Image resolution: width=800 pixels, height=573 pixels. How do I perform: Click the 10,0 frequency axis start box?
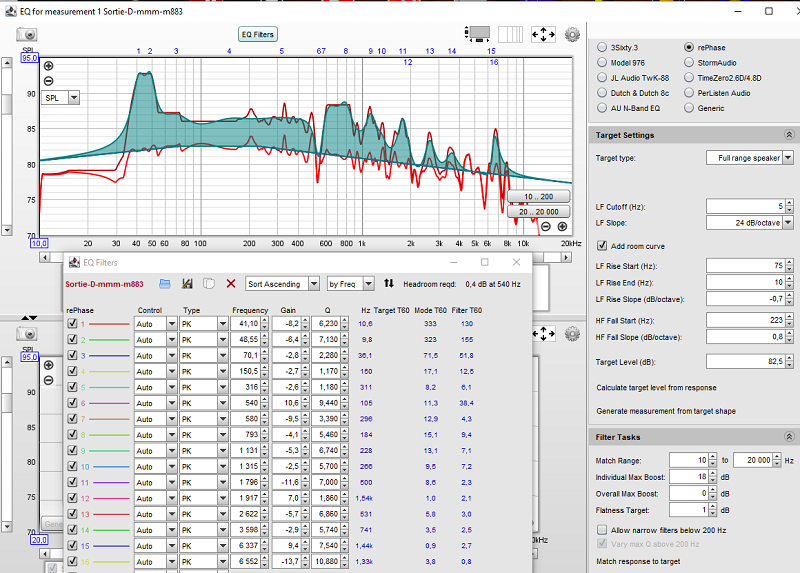39,243
